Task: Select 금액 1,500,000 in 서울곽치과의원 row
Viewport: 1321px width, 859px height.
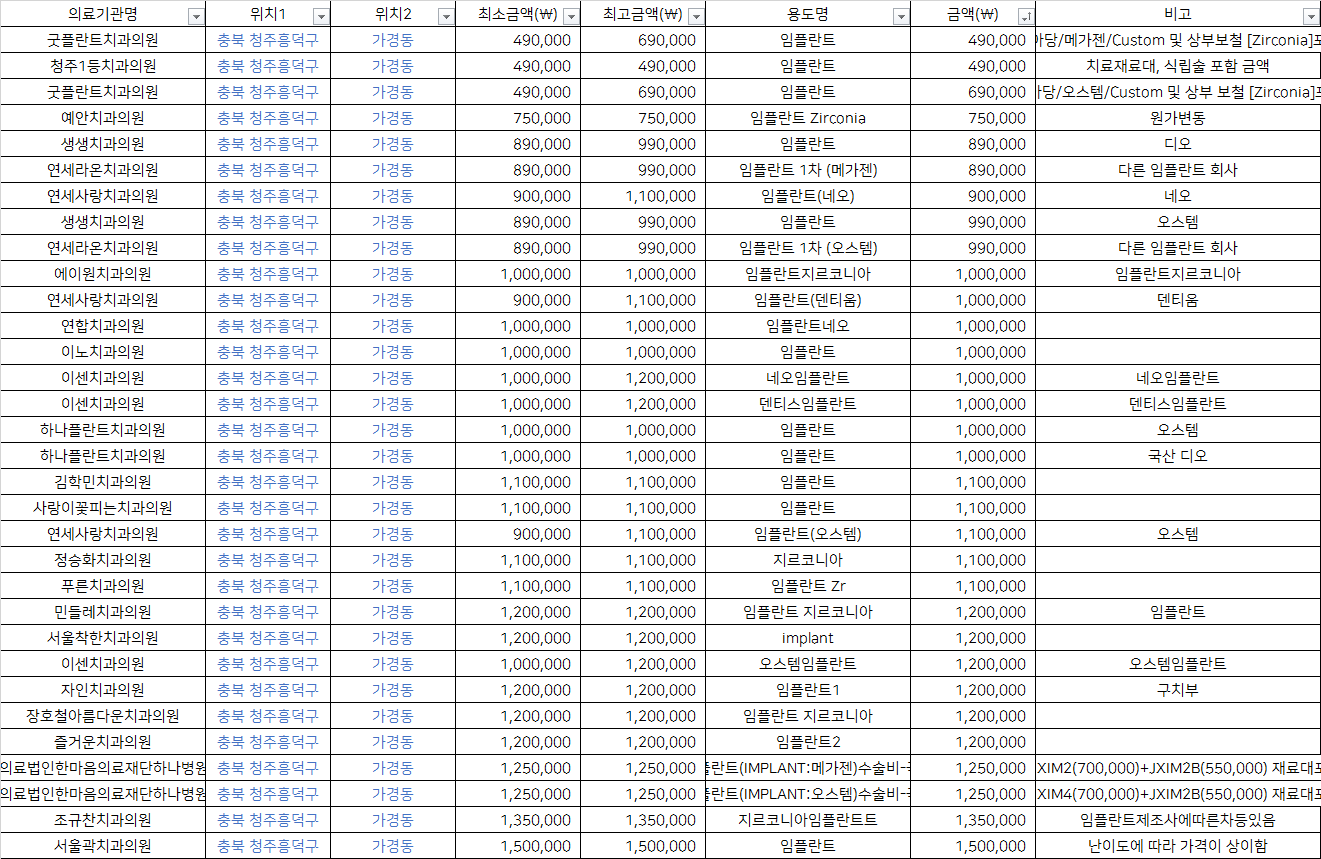Action: tap(973, 846)
